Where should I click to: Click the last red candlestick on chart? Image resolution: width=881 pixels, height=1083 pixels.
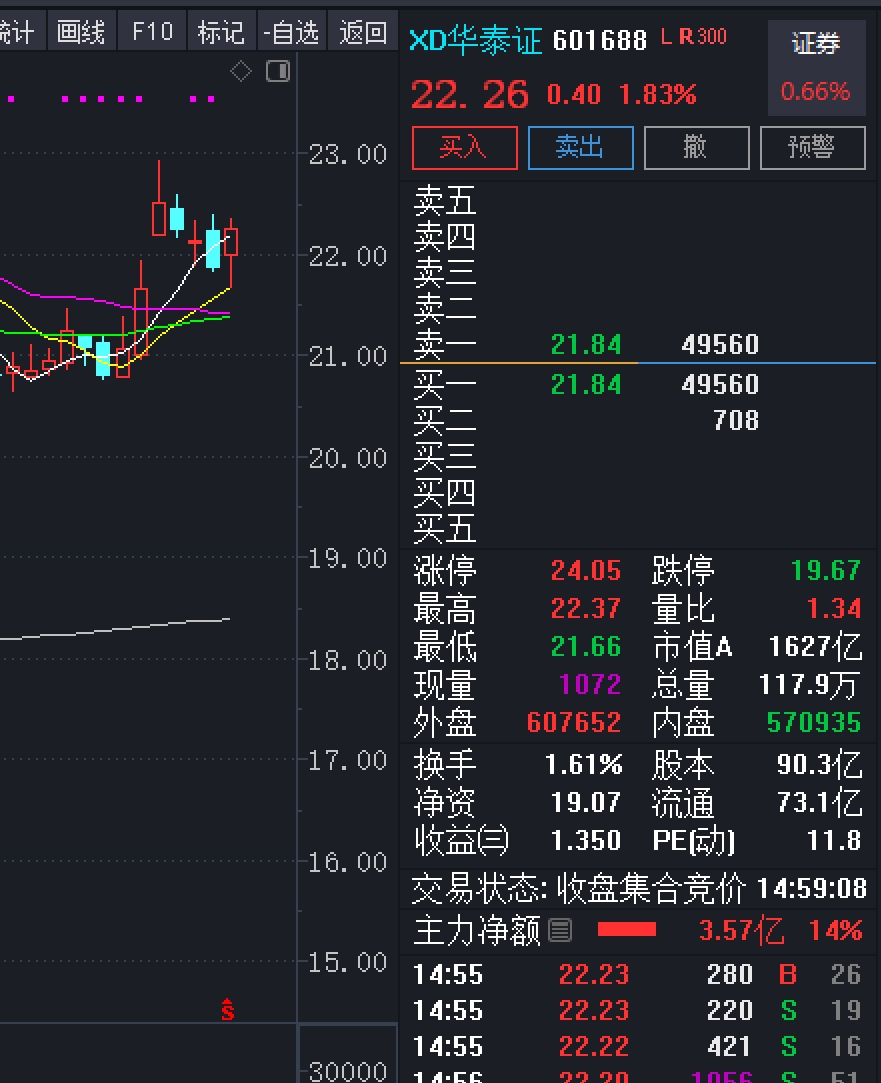point(231,252)
